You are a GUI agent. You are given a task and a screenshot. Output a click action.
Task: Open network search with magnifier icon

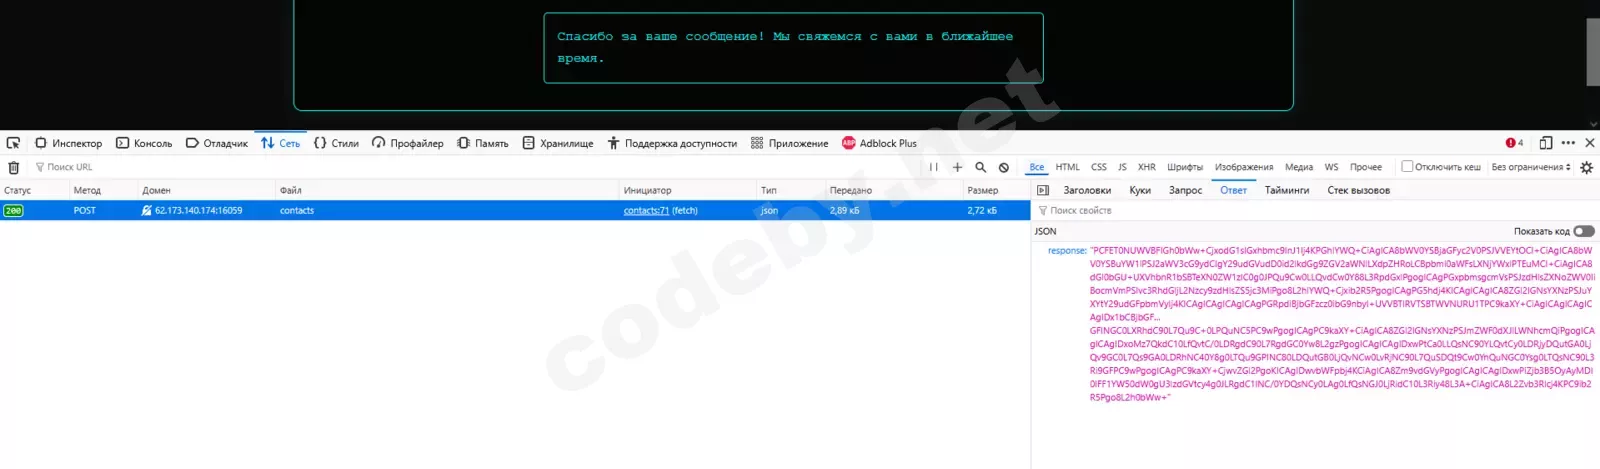[x=981, y=167]
